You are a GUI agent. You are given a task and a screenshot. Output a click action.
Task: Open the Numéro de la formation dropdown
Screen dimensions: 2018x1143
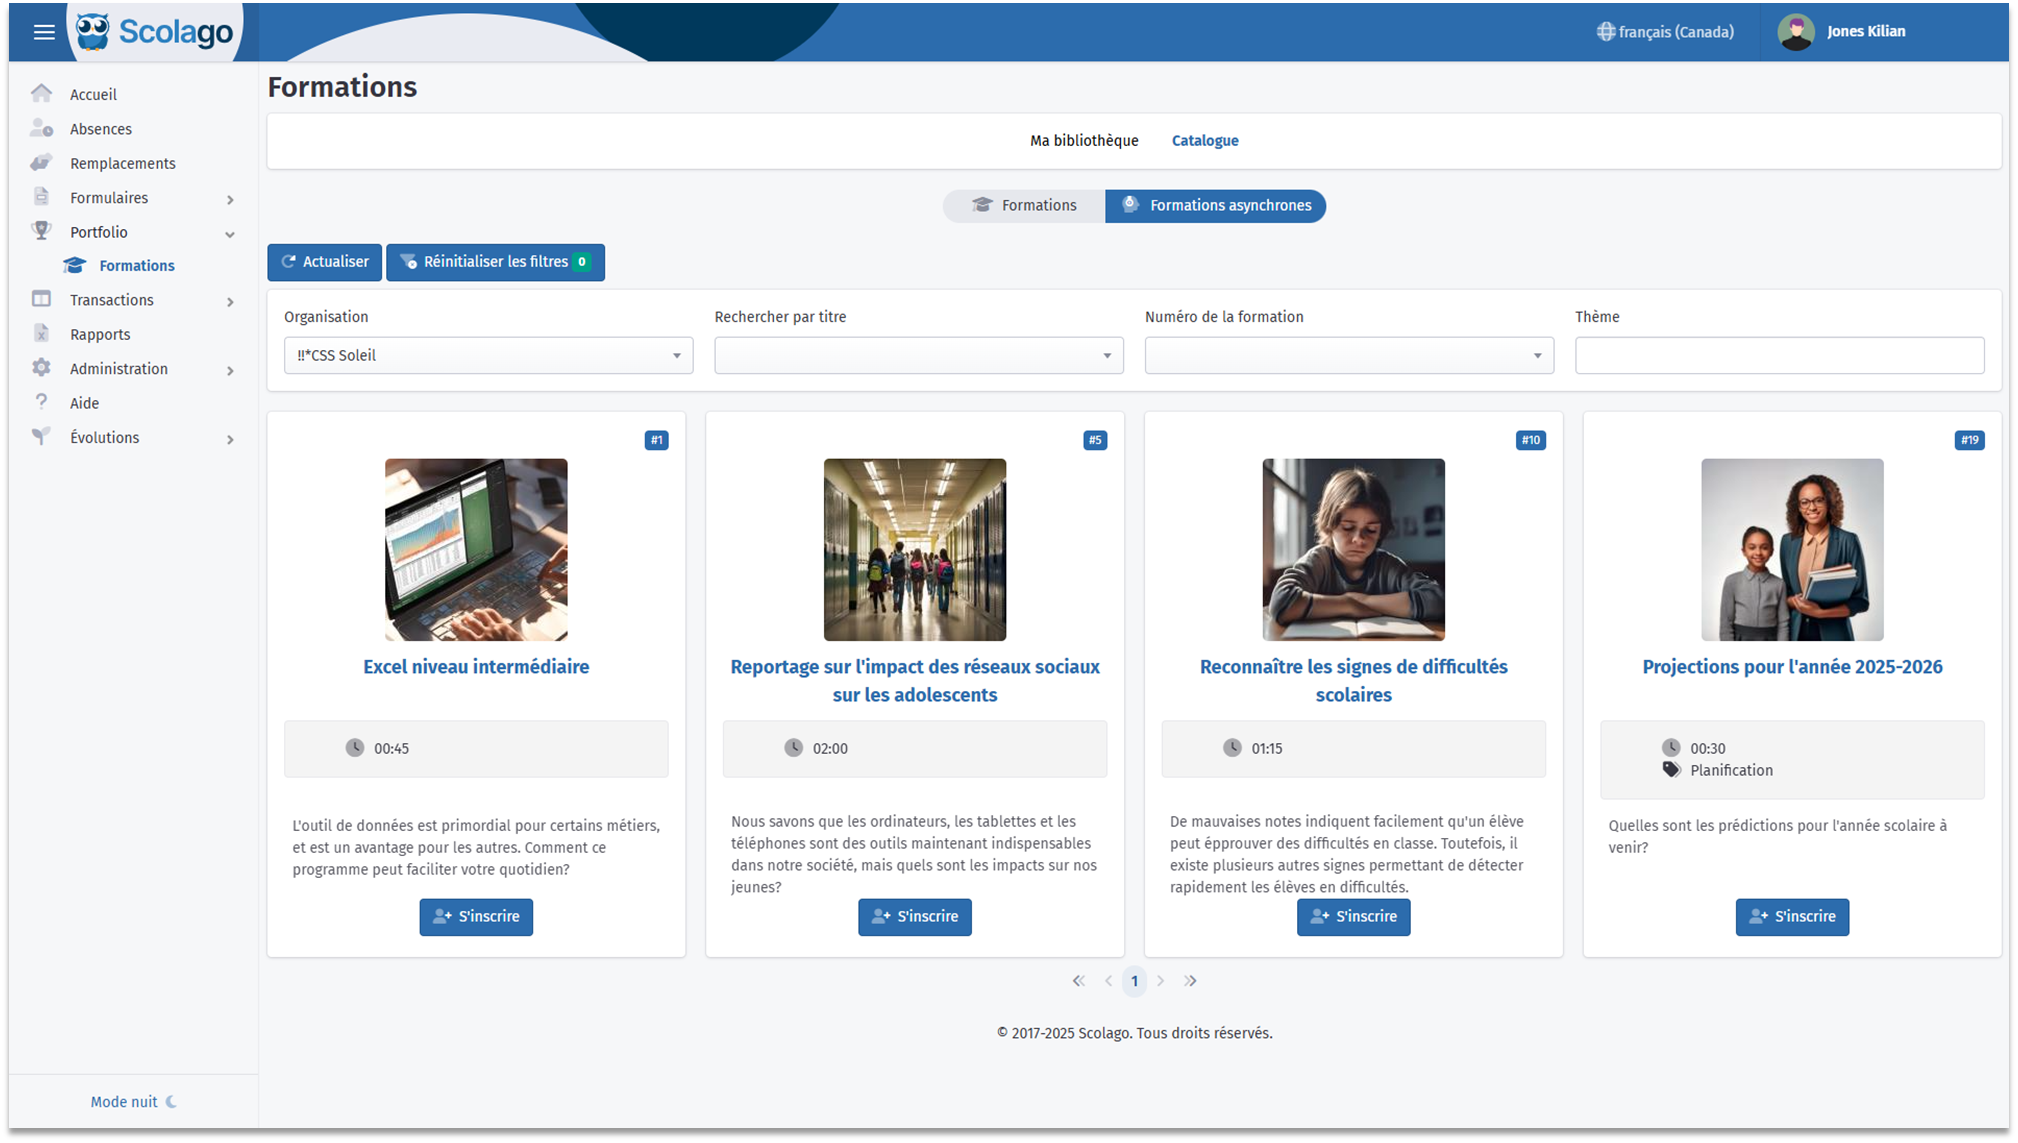1348,355
